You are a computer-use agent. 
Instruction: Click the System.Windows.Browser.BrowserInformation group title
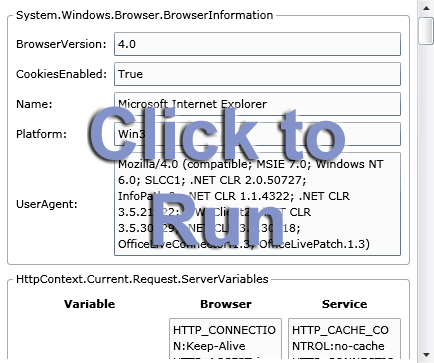[145, 15]
